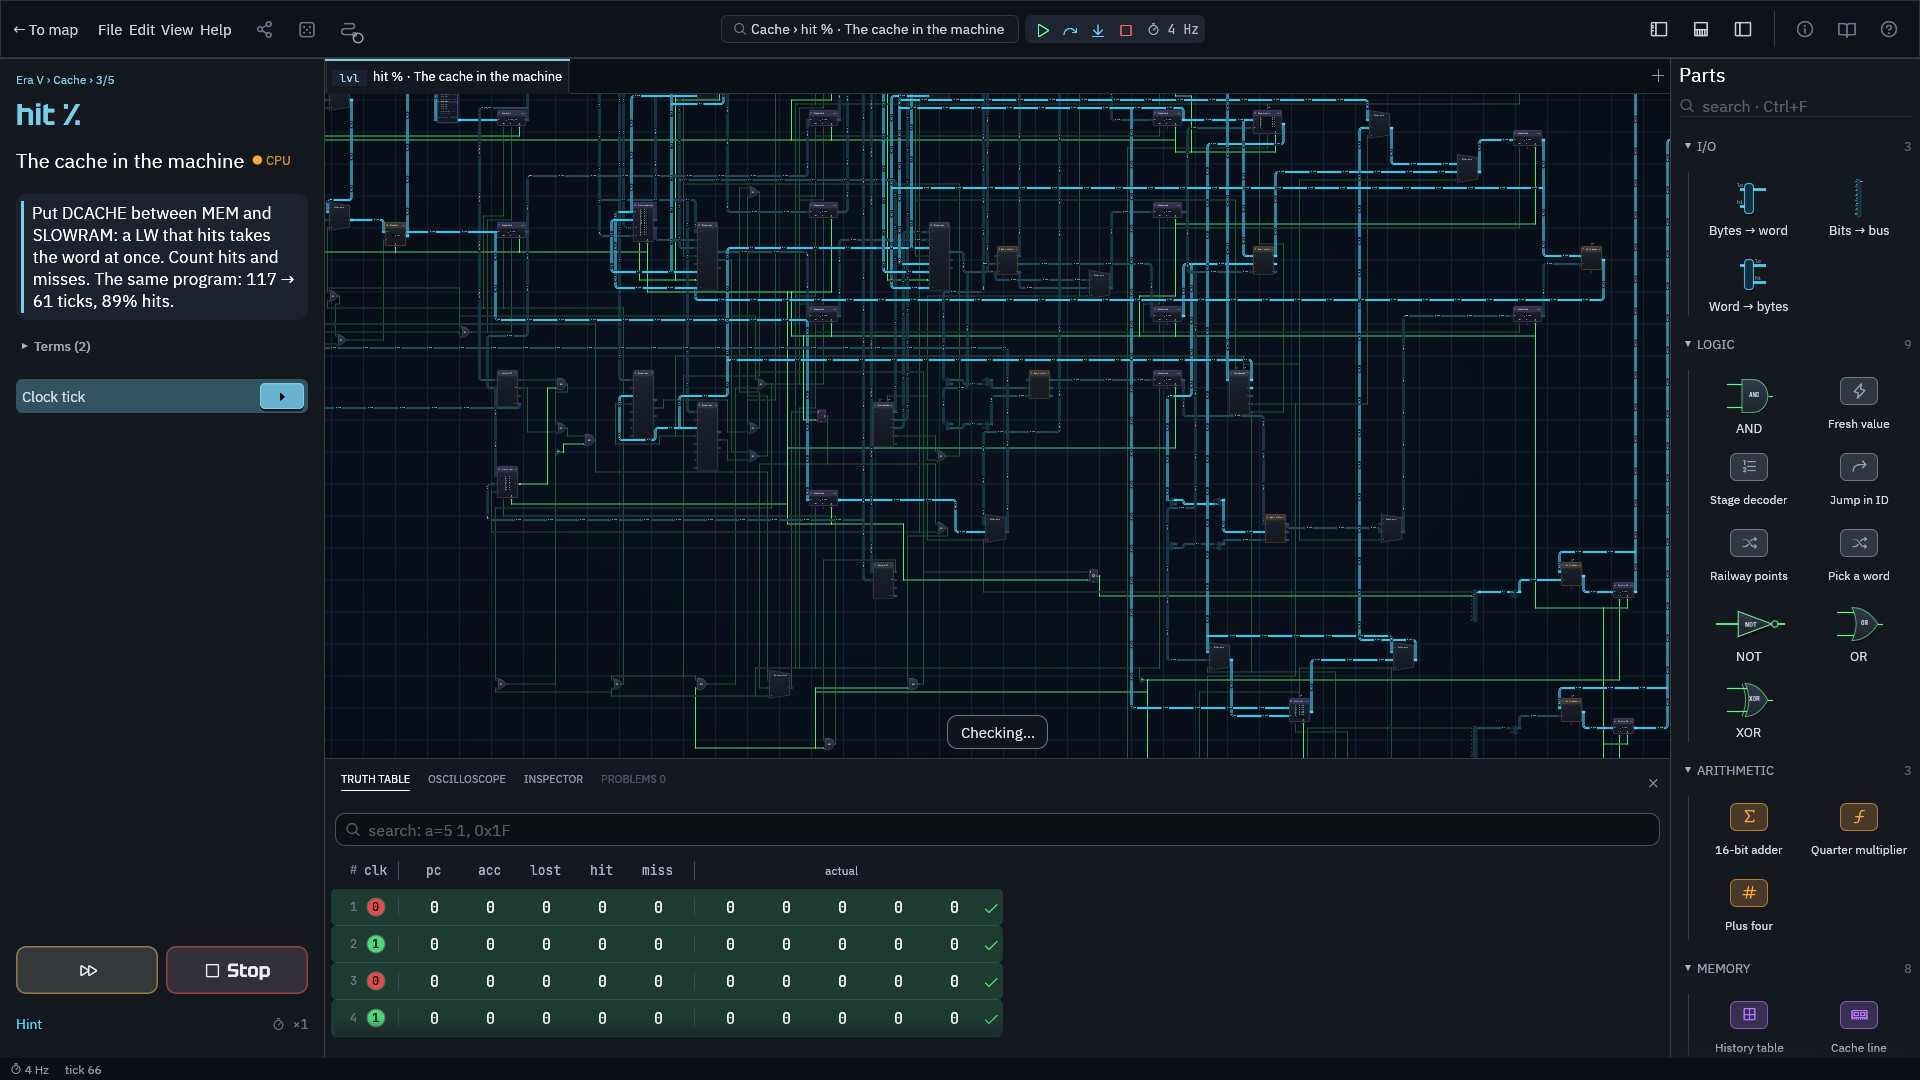Select the Bits → bus part

click(x=1858, y=208)
